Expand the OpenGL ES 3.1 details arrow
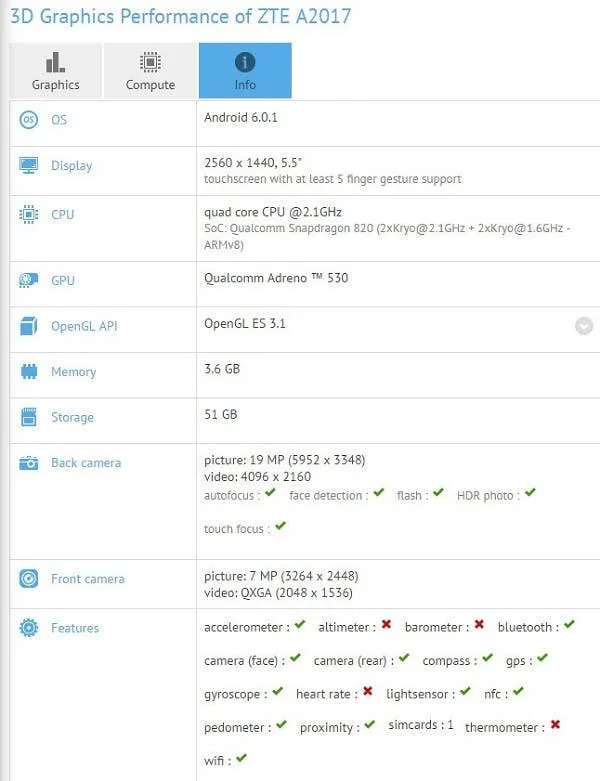600x781 pixels. tap(584, 326)
